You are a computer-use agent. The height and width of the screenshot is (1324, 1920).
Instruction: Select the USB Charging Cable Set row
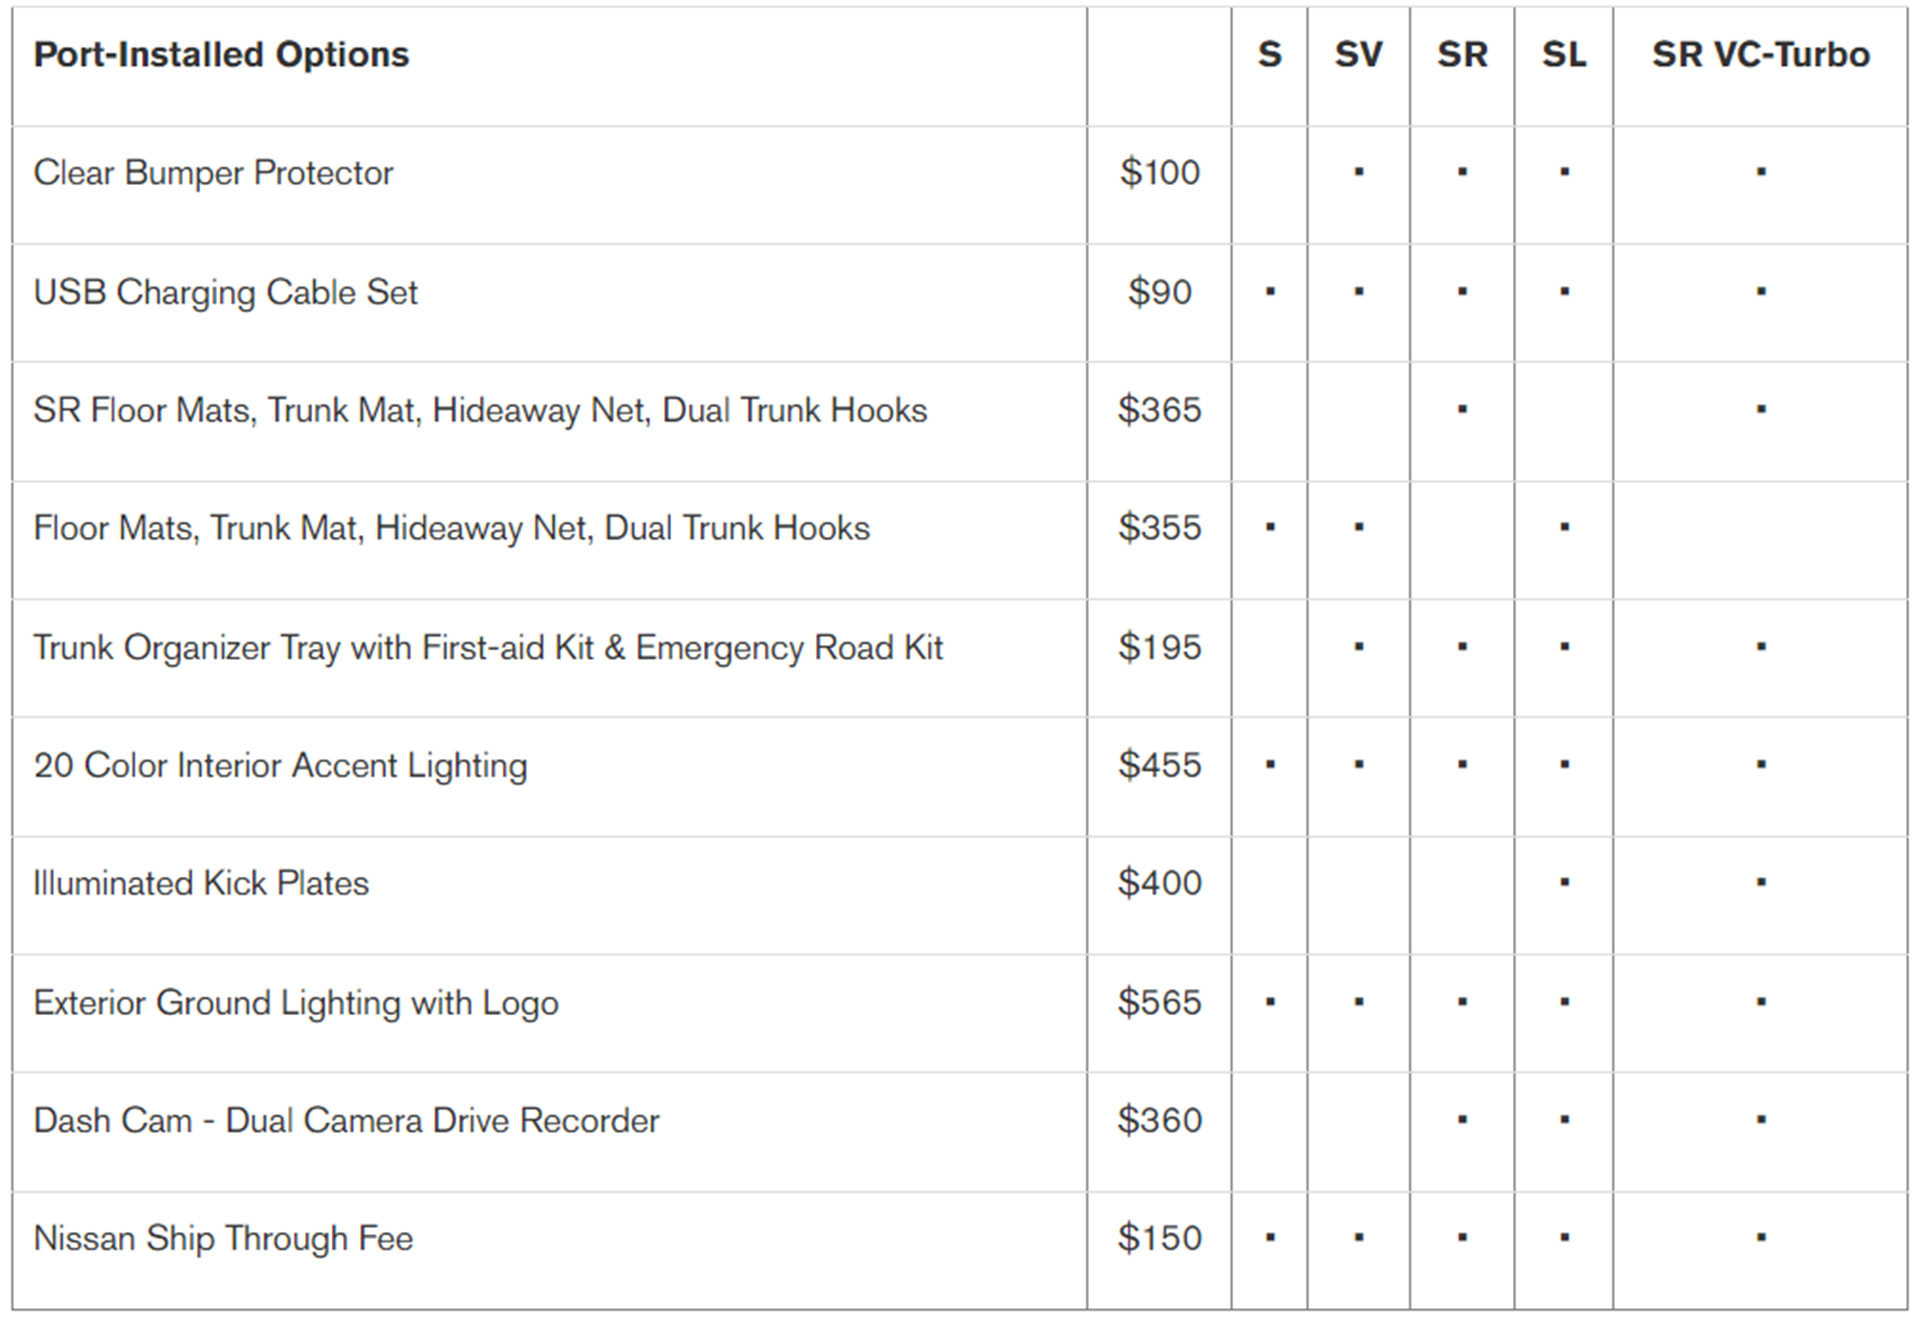coord(225,292)
